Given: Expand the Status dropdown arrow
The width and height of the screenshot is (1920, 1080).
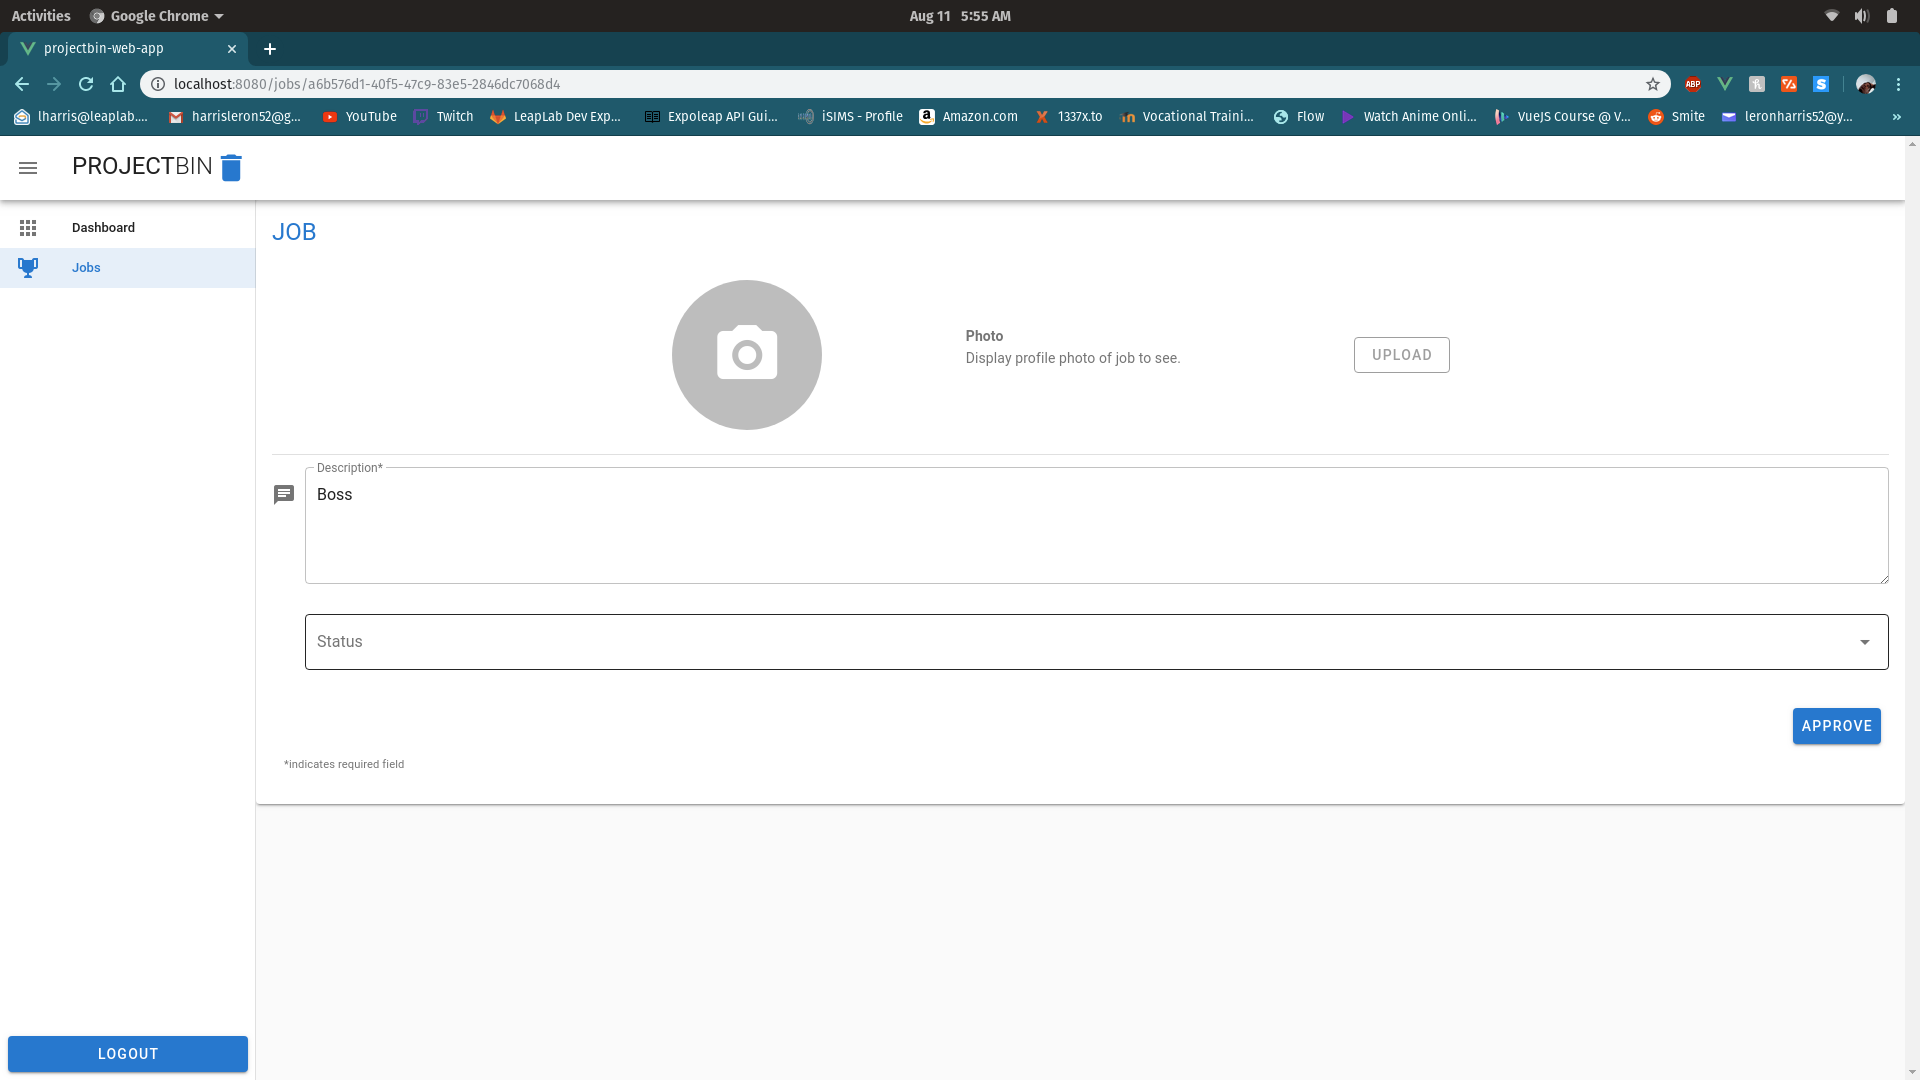Looking at the screenshot, I should click(1864, 643).
